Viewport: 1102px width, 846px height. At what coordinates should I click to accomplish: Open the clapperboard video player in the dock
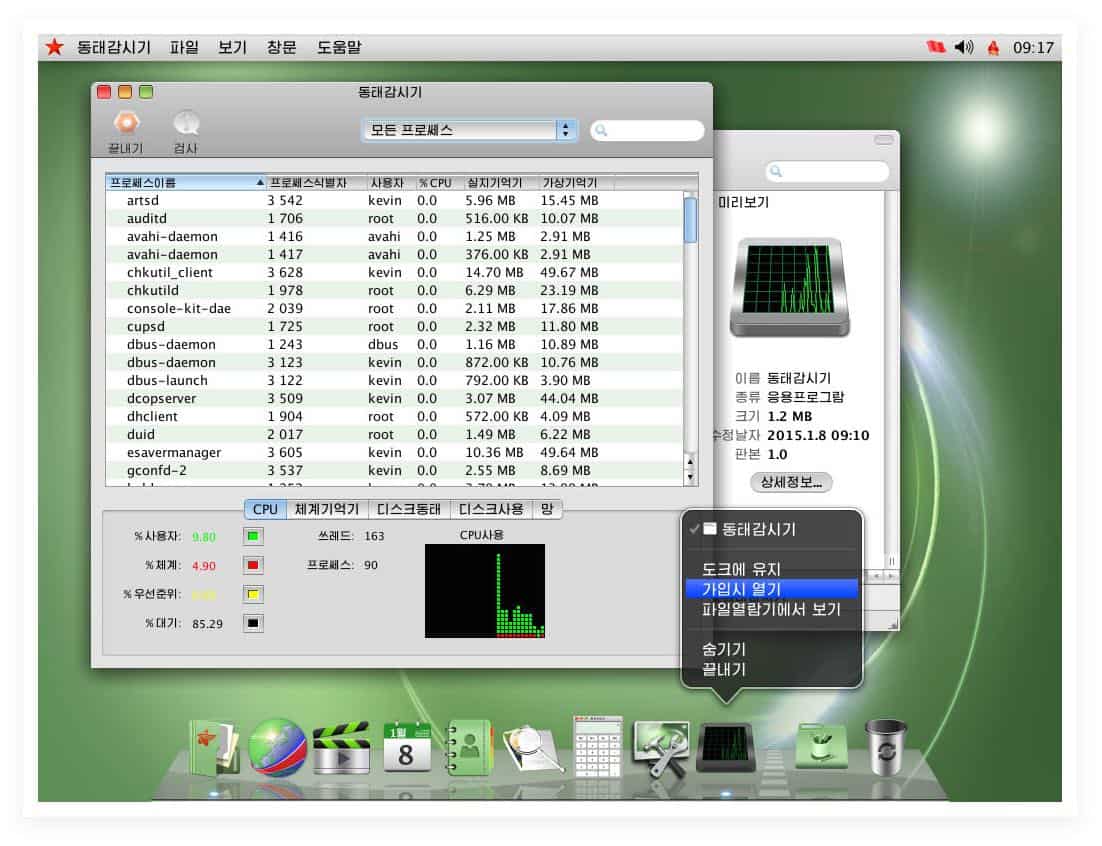coord(342,749)
